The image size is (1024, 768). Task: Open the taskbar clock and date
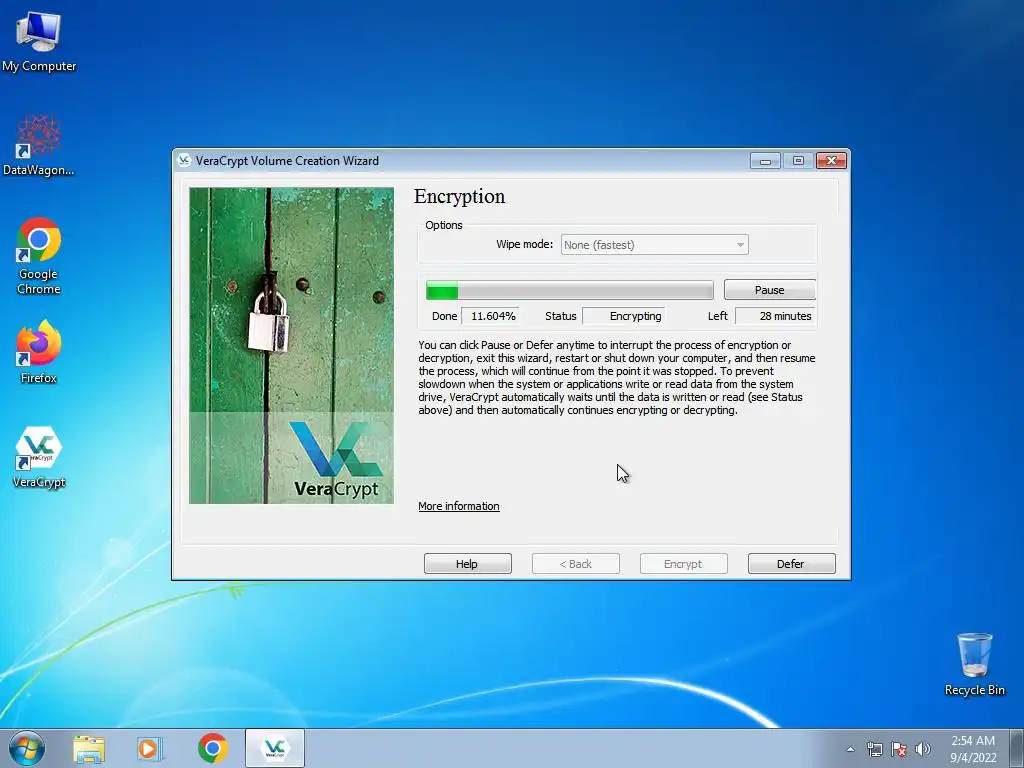pyautogui.click(x=973, y=749)
